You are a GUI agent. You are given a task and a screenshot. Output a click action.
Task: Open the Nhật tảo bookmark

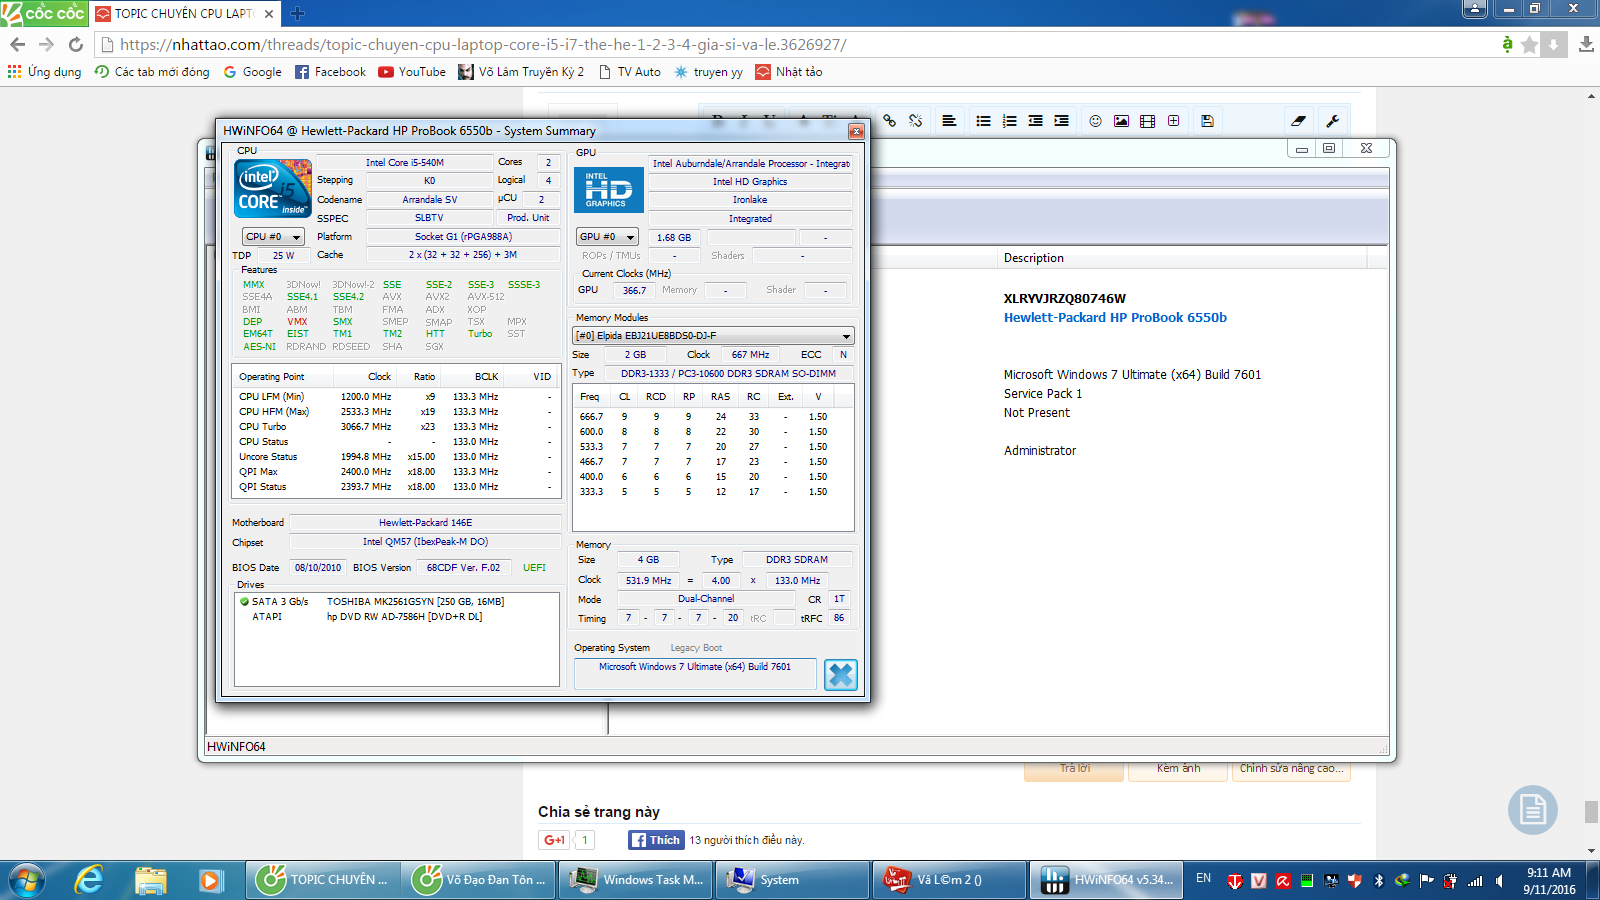[789, 72]
